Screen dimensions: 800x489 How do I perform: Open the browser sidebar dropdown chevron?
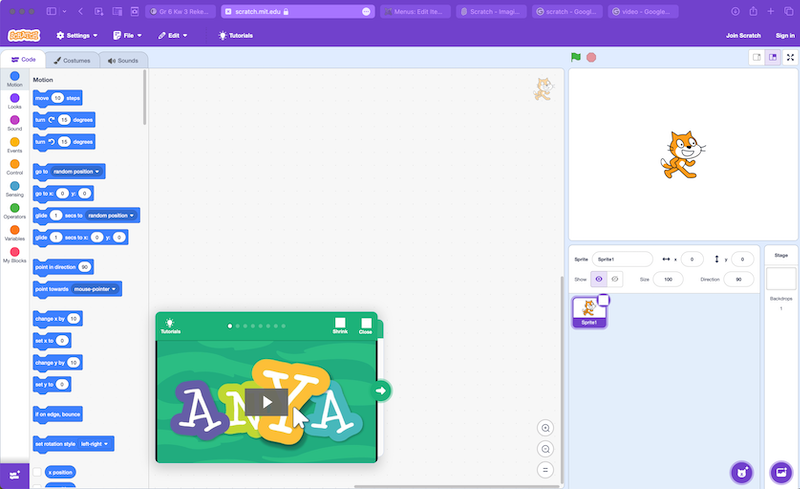(x=64, y=11)
